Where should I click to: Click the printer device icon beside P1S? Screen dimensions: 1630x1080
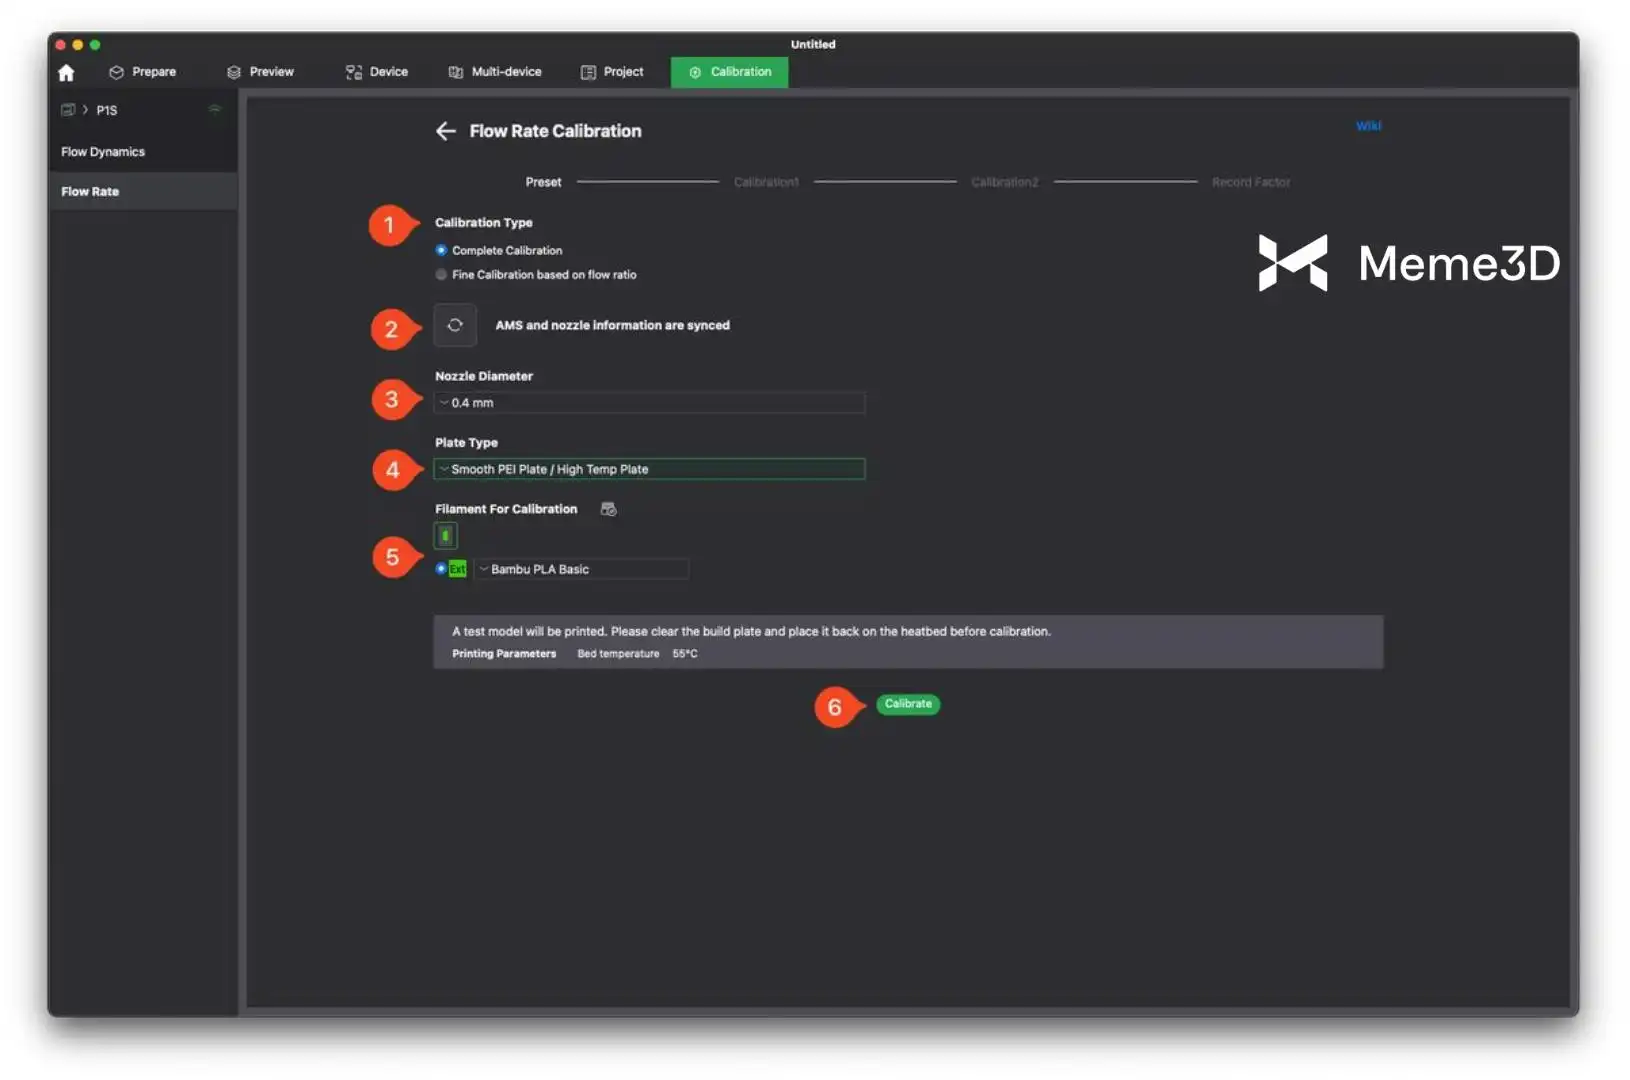click(x=68, y=110)
